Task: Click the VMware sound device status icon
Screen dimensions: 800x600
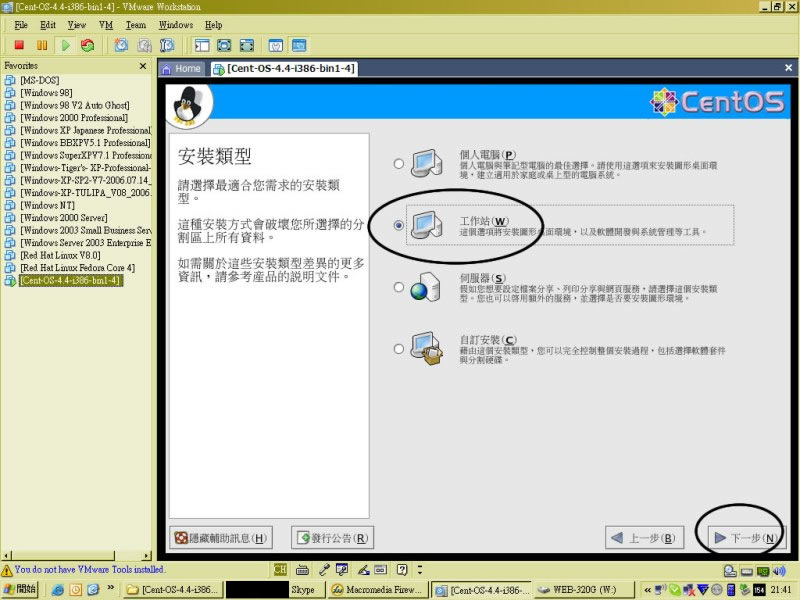Action: point(779,571)
